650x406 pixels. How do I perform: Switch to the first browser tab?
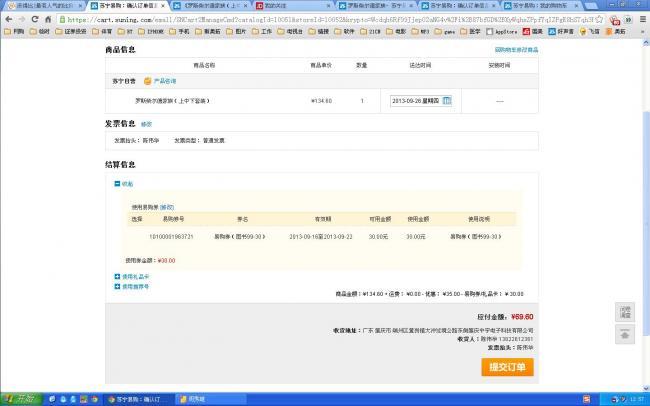point(44,6)
